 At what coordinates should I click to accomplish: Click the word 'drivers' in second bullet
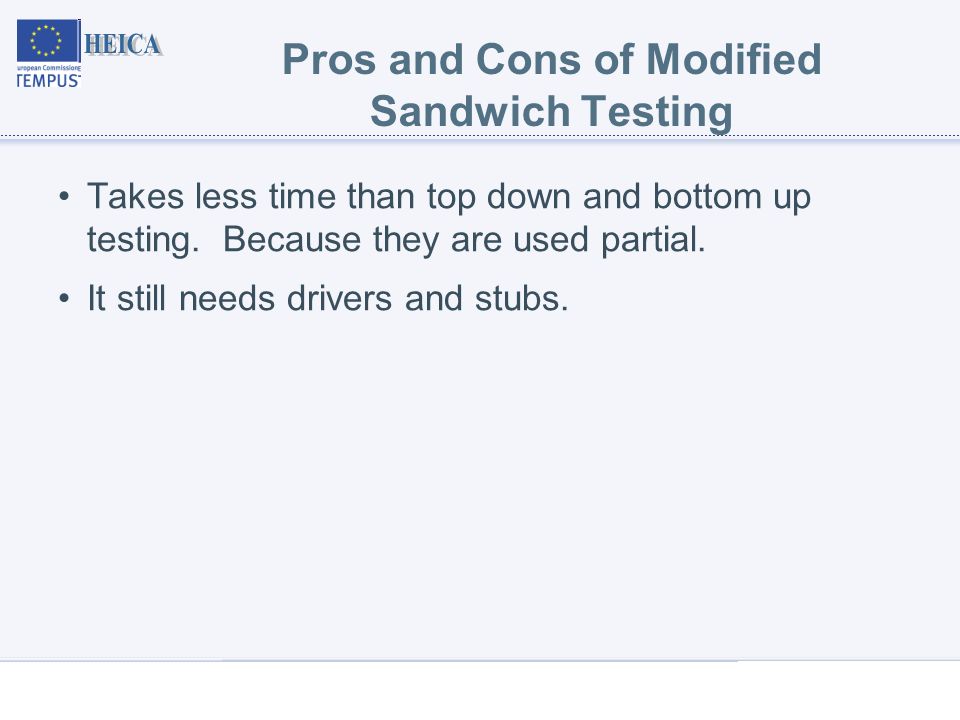(x=339, y=299)
